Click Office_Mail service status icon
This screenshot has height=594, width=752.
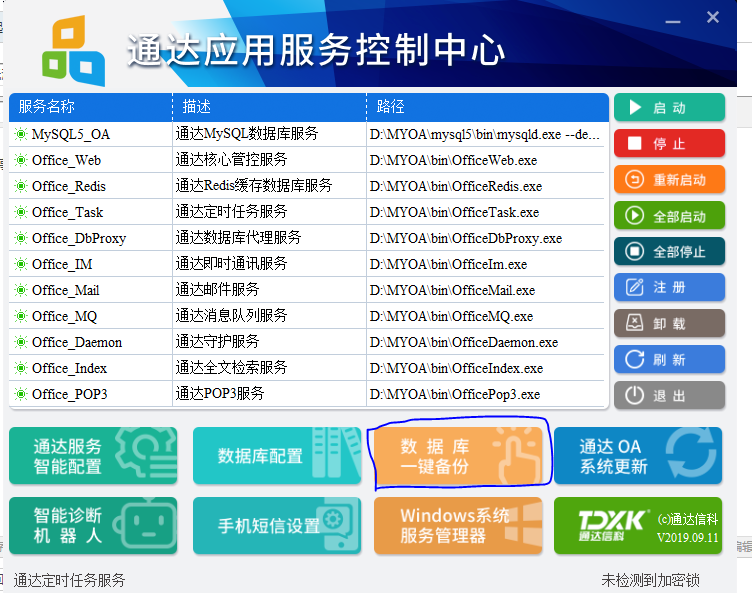(21, 290)
